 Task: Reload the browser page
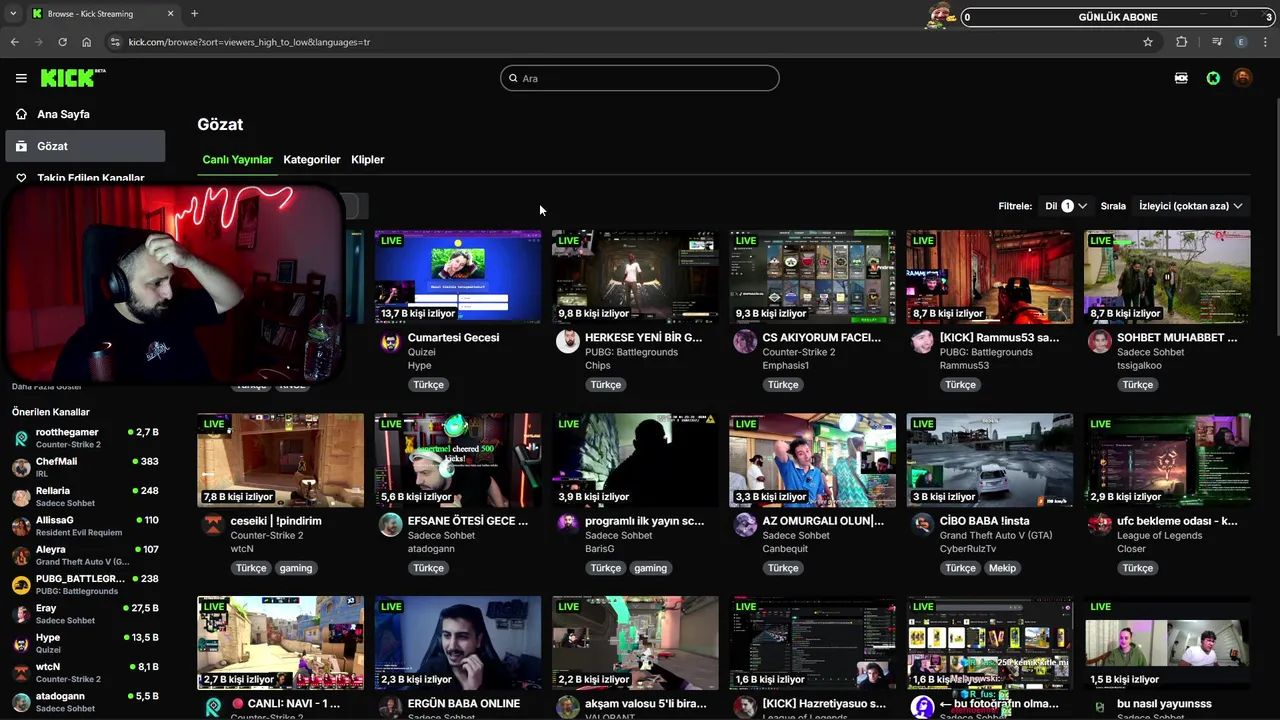tap(62, 42)
